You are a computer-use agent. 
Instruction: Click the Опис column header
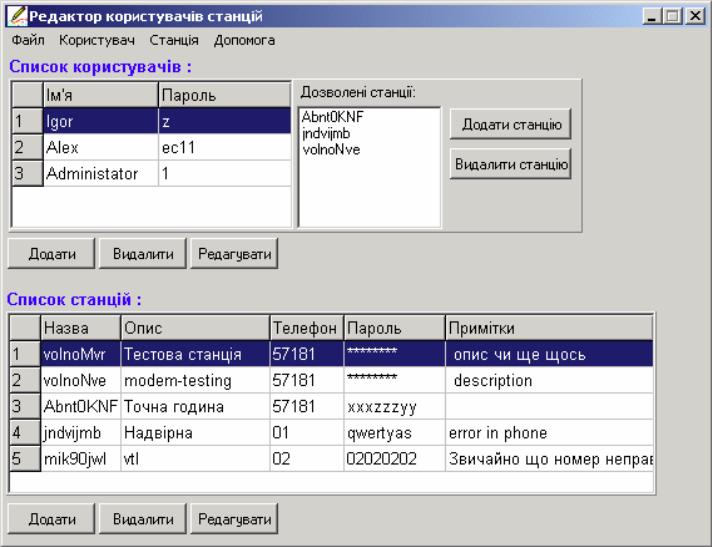click(x=195, y=328)
